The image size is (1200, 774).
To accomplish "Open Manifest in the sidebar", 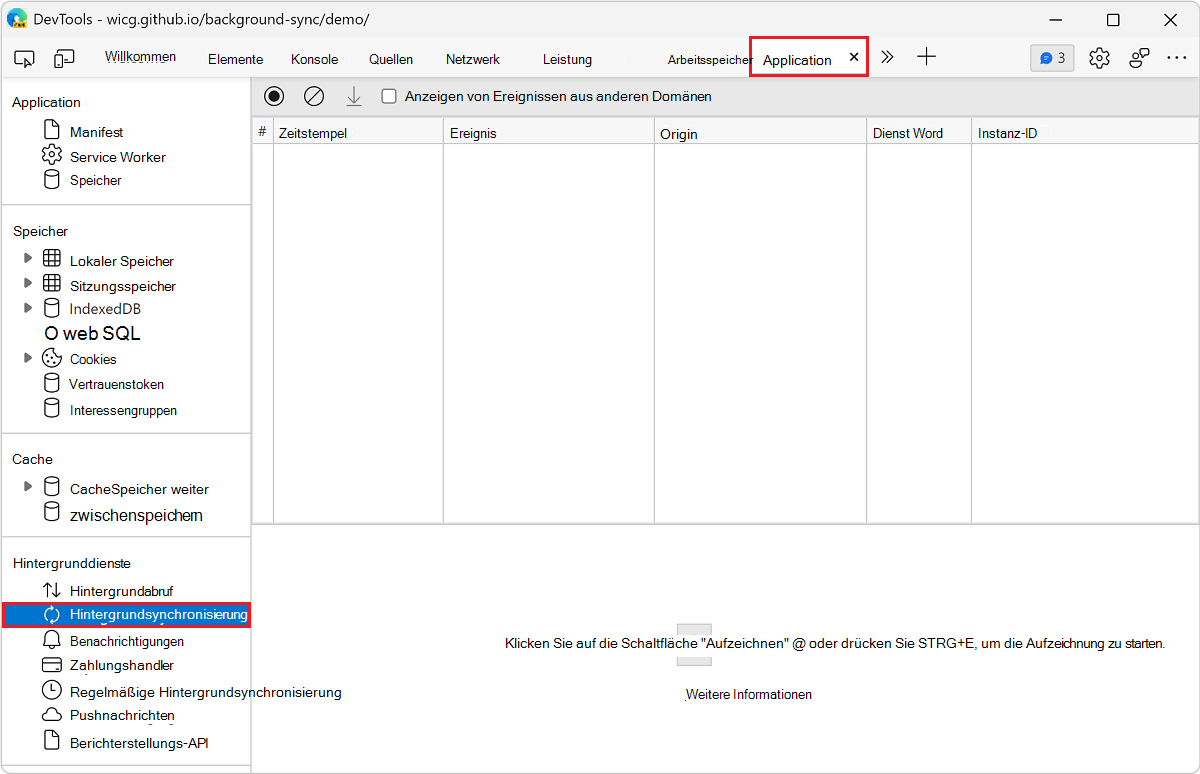I will (x=97, y=132).
